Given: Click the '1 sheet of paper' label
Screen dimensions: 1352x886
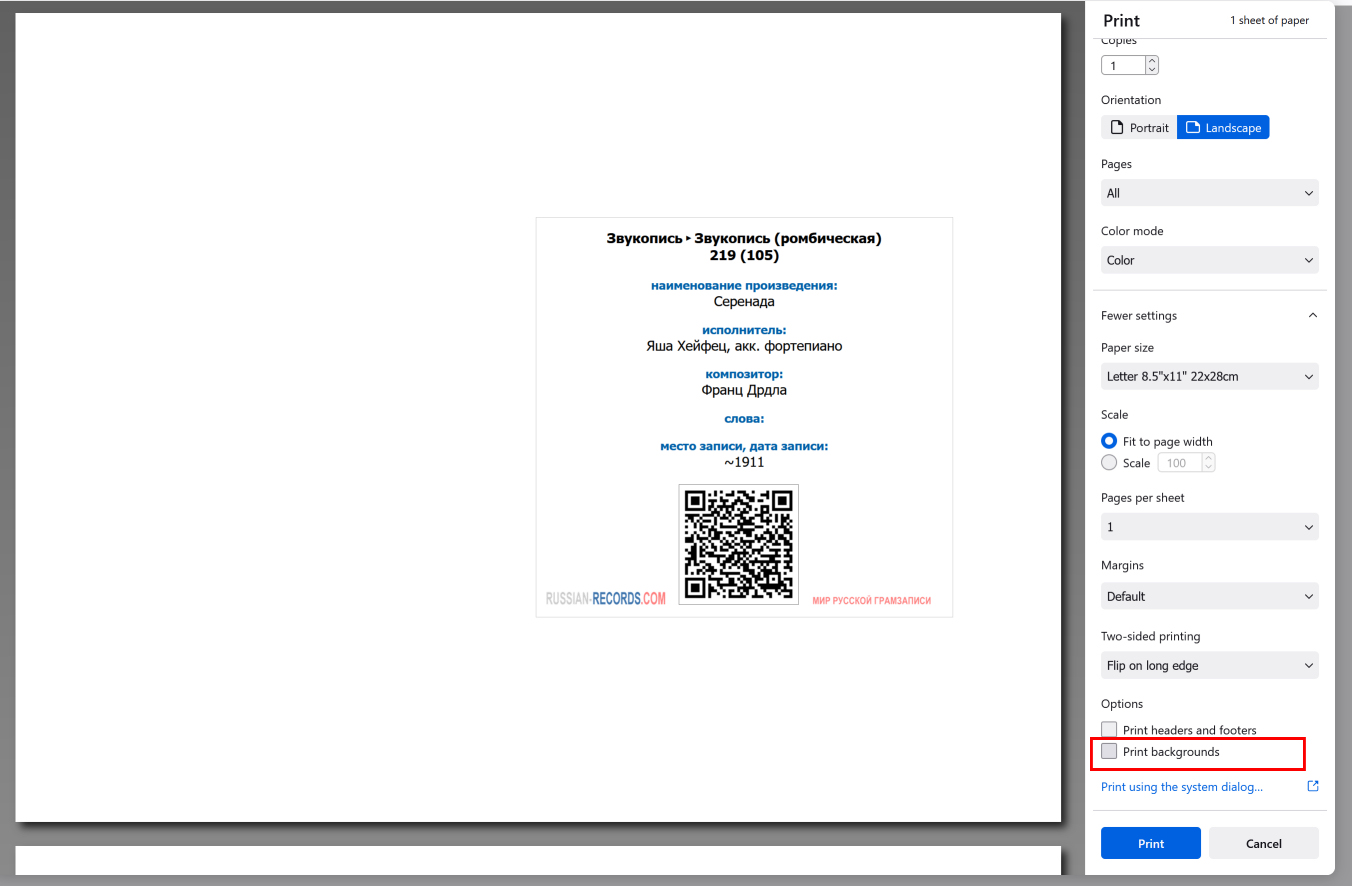Looking at the screenshot, I should click(1269, 20).
